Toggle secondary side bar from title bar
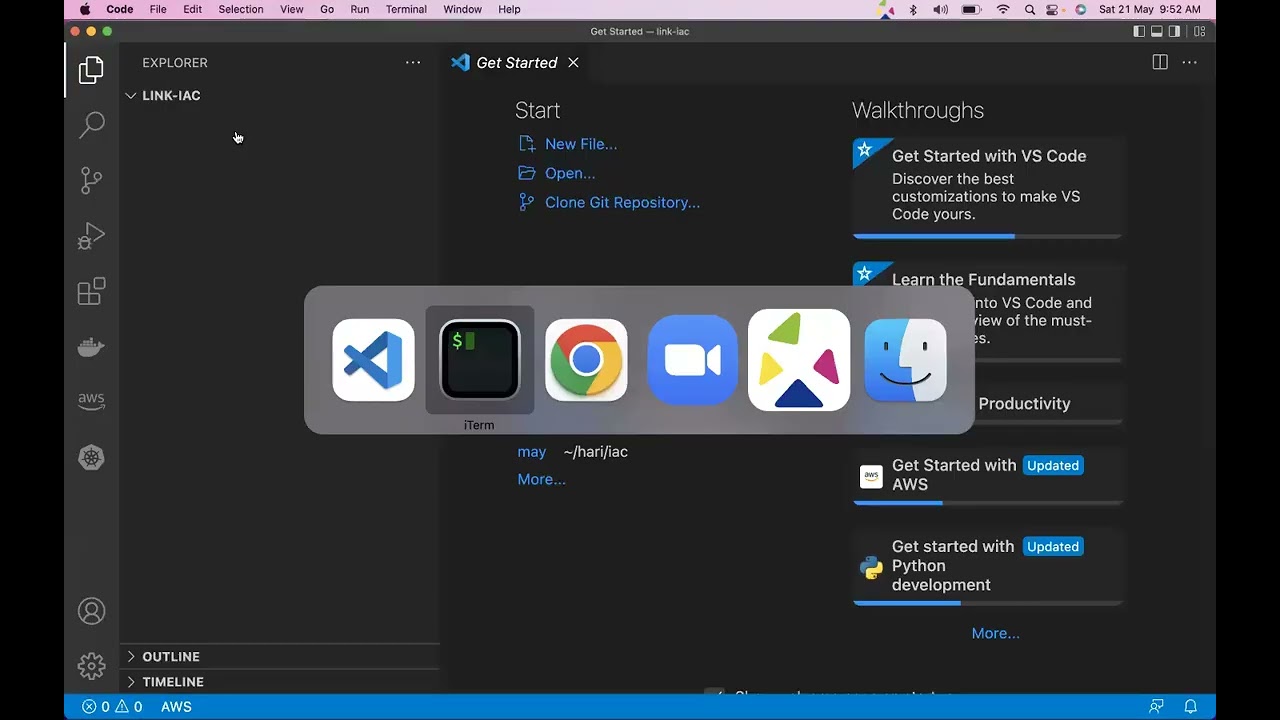Image resolution: width=1280 pixels, height=720 pixels. point(1175,31)
